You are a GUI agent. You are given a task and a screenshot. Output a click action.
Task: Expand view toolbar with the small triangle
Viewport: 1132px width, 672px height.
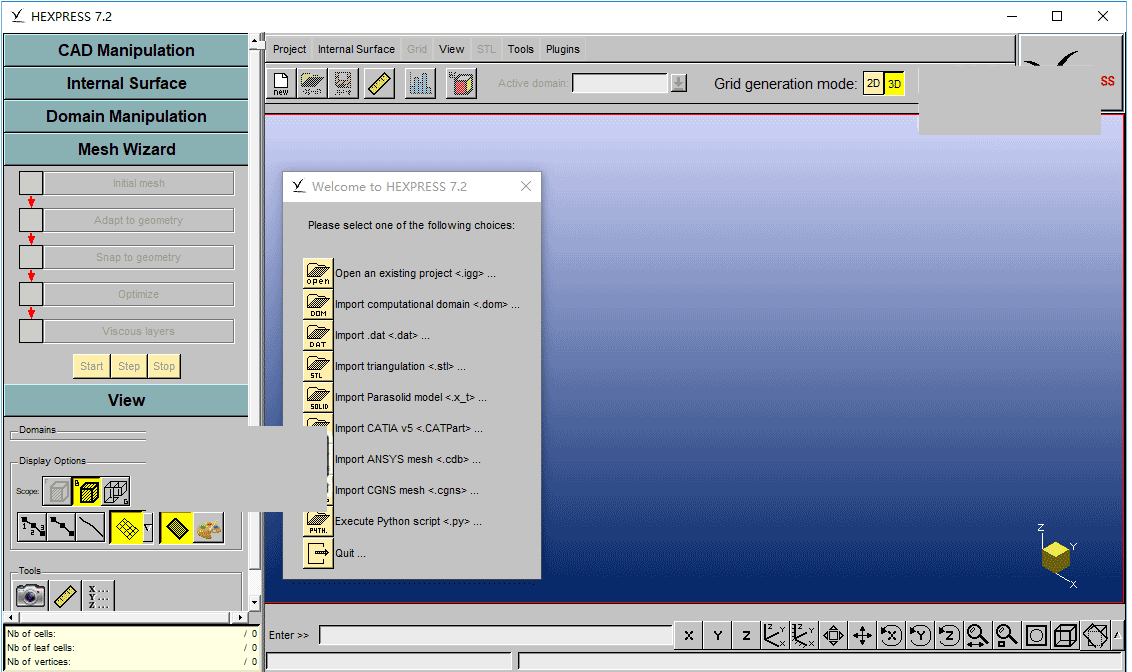coord(1117,635)
